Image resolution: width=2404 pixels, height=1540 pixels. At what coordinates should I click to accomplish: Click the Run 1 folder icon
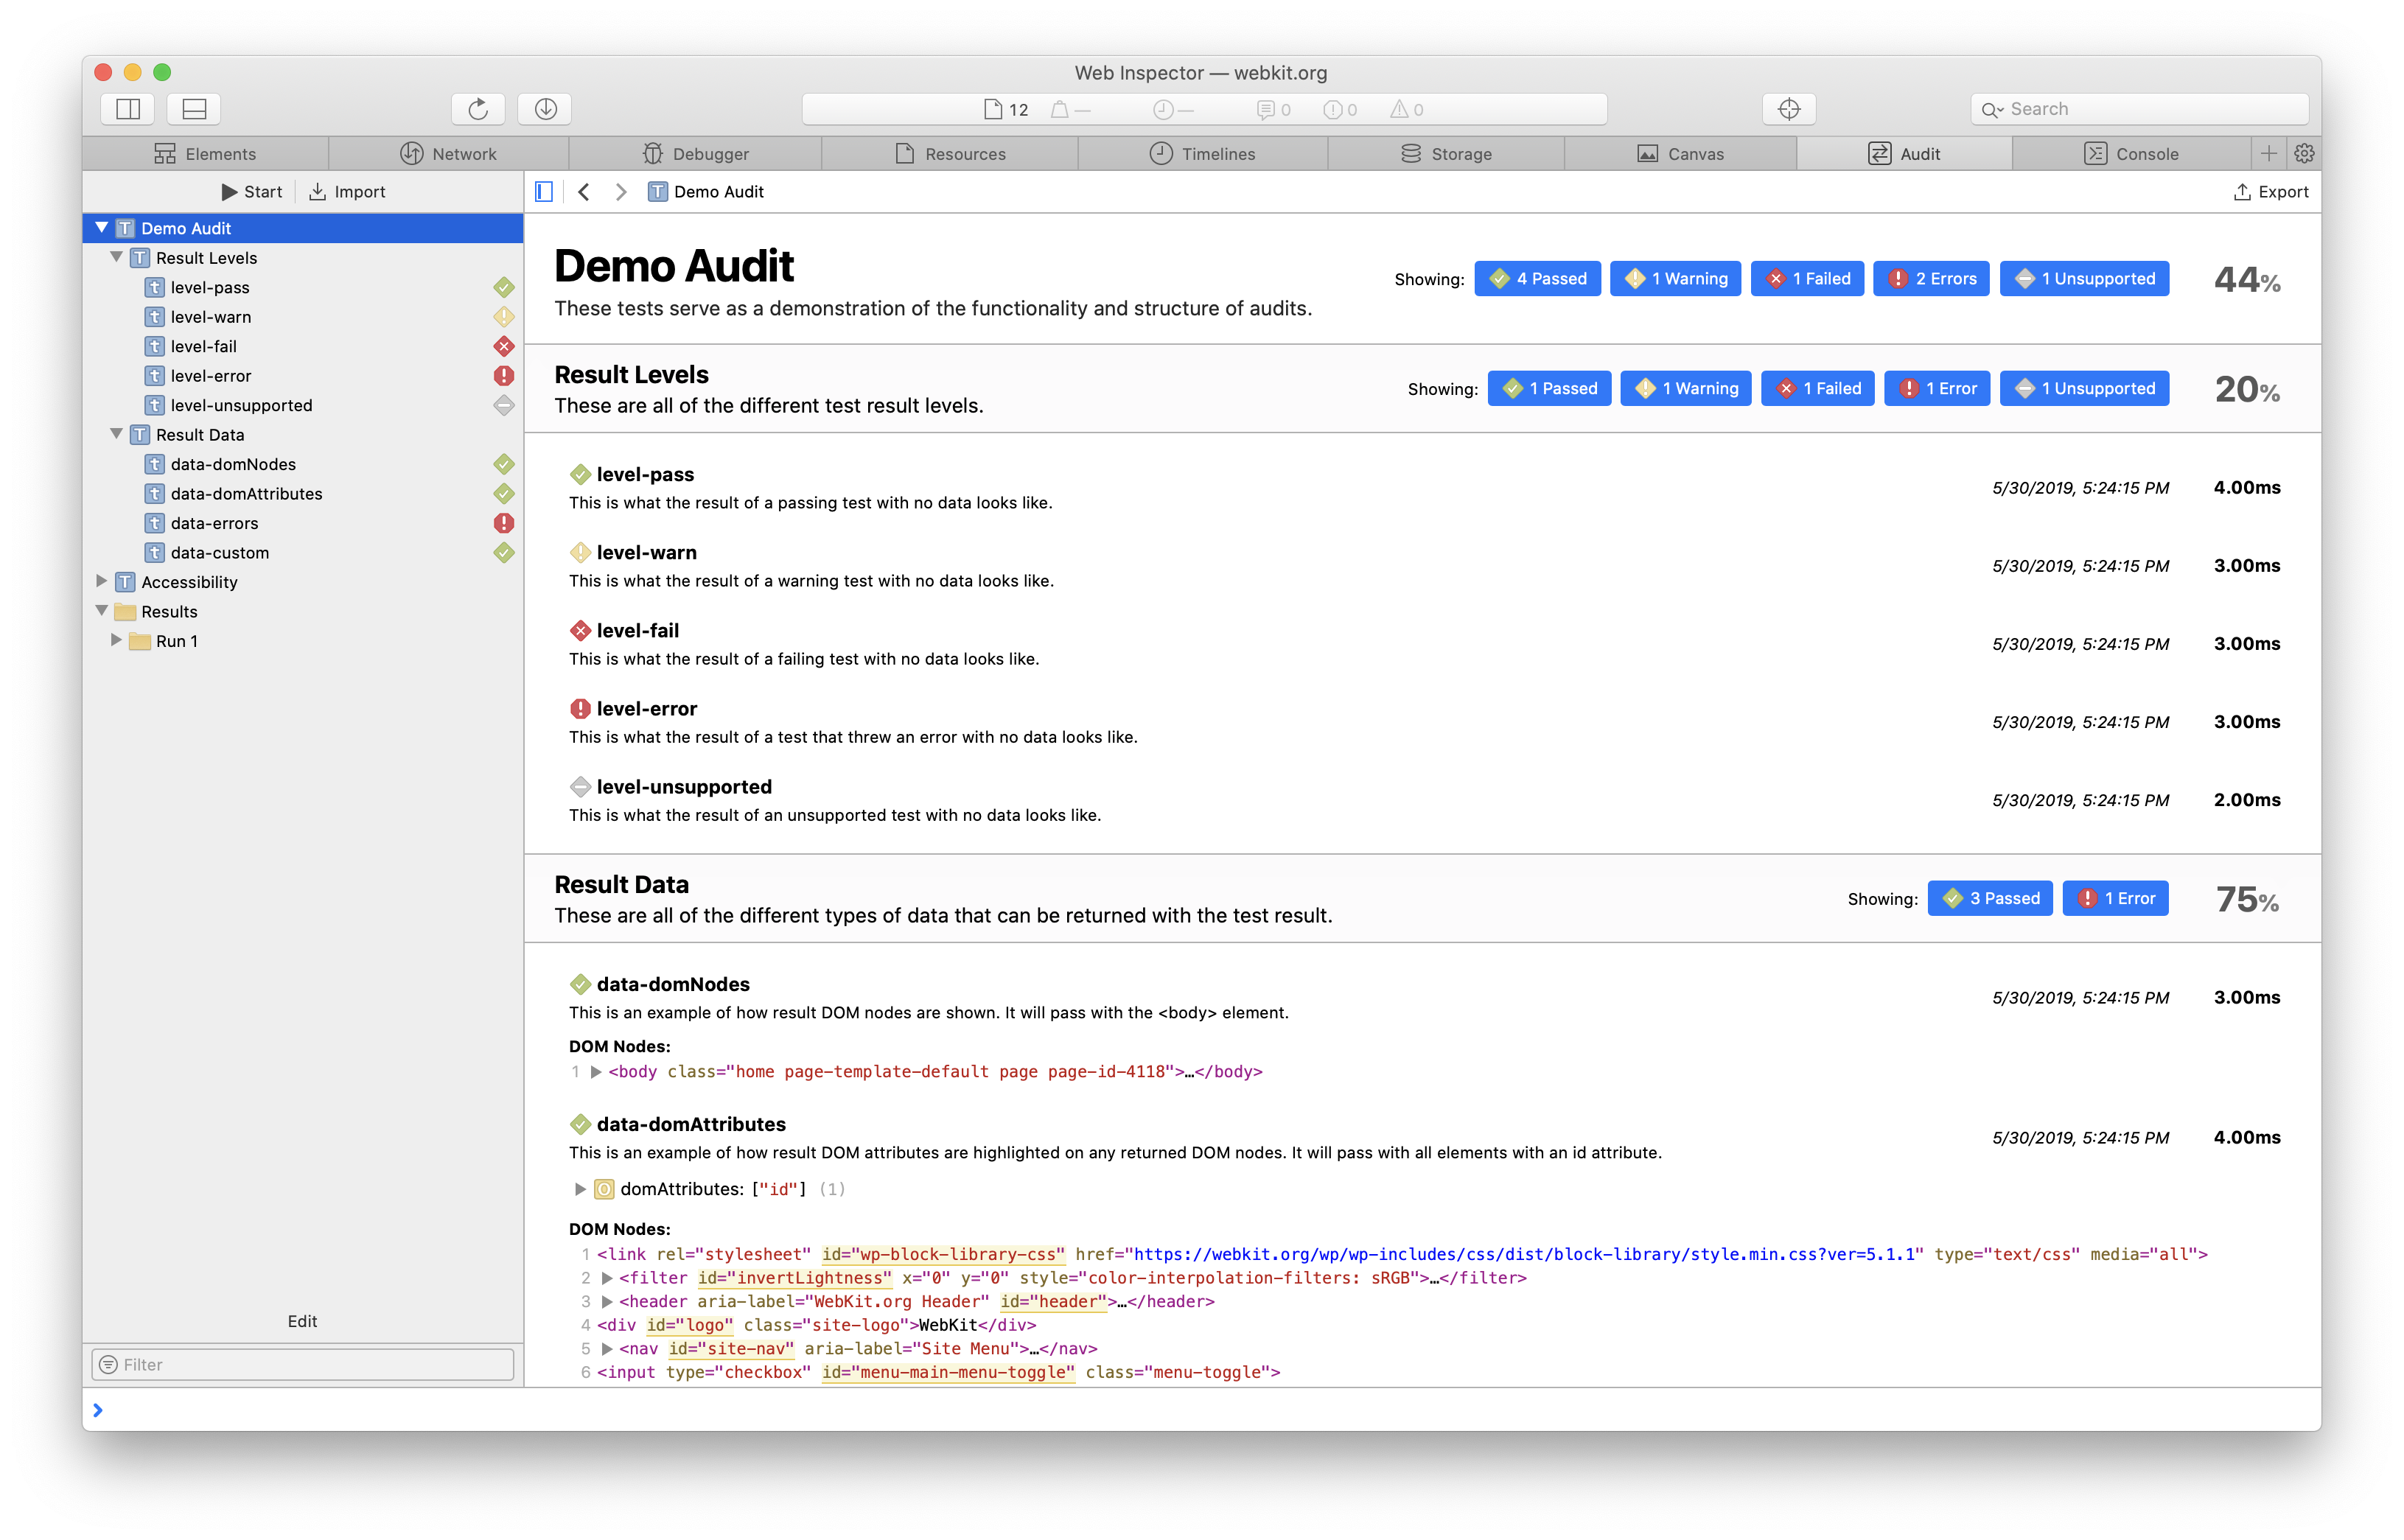coord(140,641)
